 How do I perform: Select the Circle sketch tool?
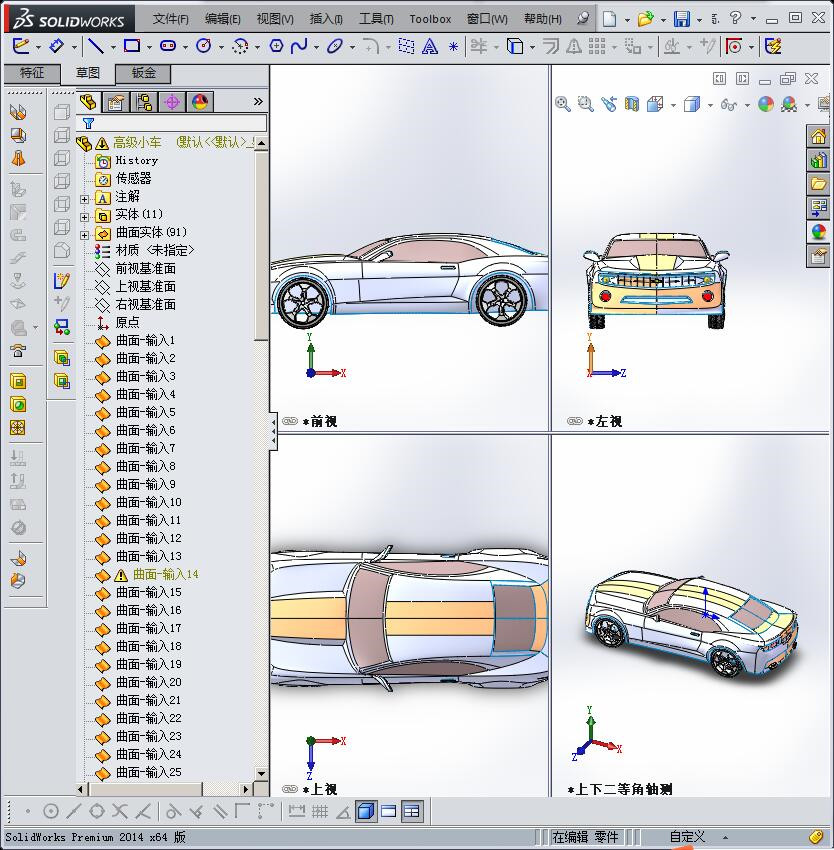click(x=204, y=46)
